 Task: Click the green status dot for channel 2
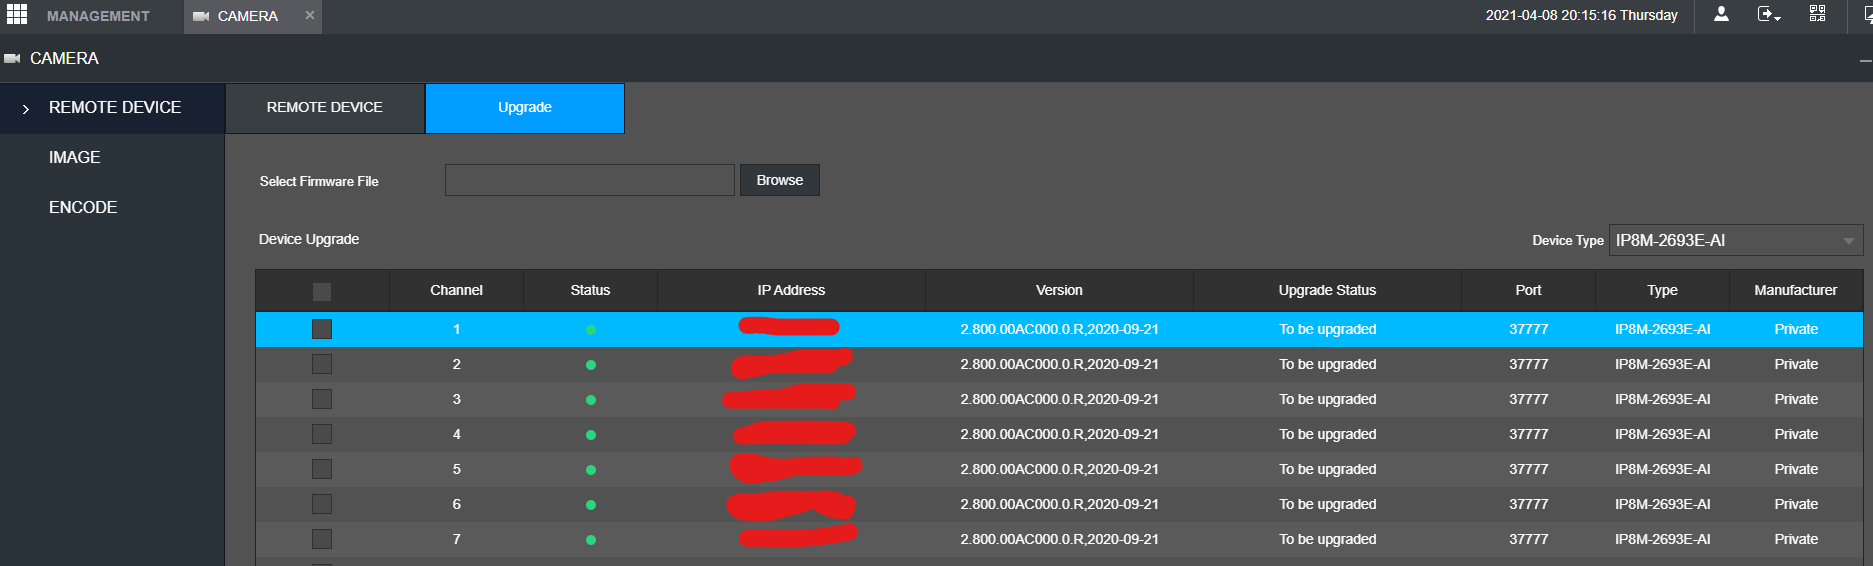click(x=591, y=365)
